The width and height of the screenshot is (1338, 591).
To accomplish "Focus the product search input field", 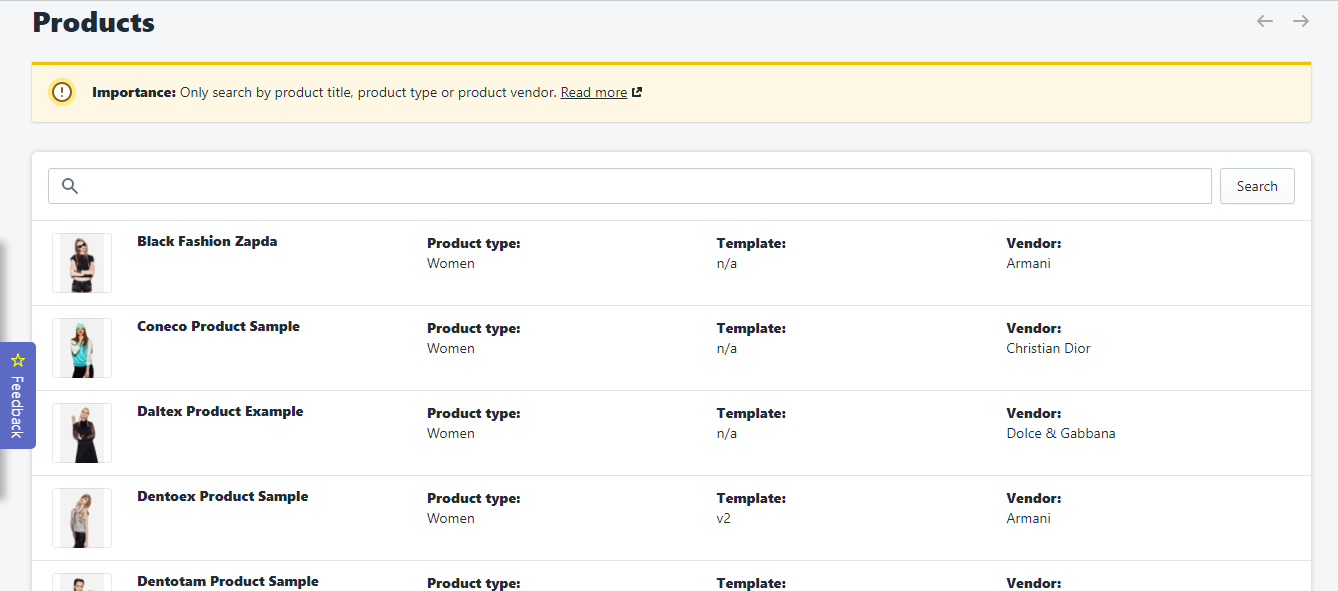I will (630, 186).
